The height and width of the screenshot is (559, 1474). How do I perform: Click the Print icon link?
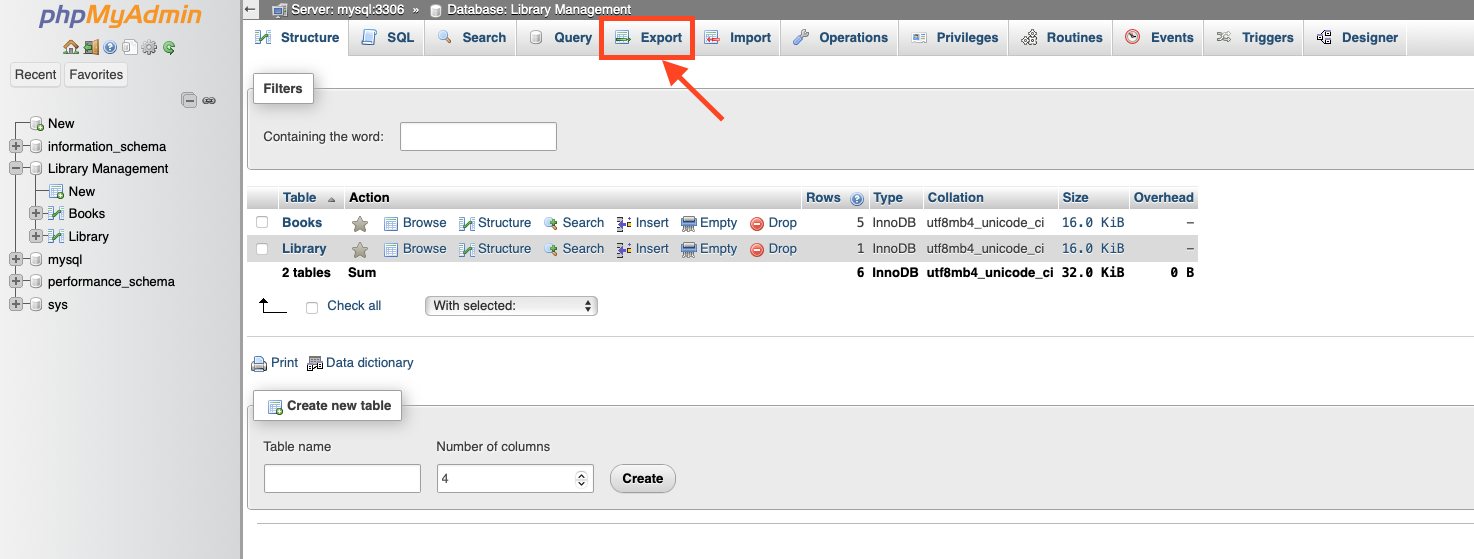(274, 363)
